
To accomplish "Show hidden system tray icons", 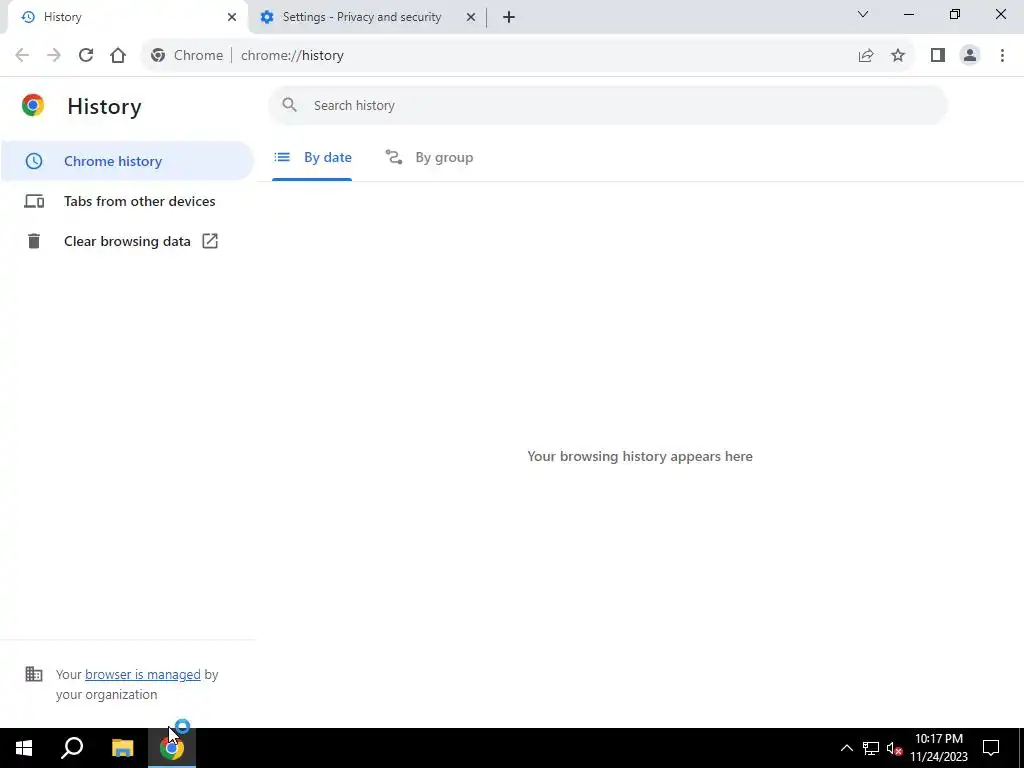I will click(x=846, y=748).
